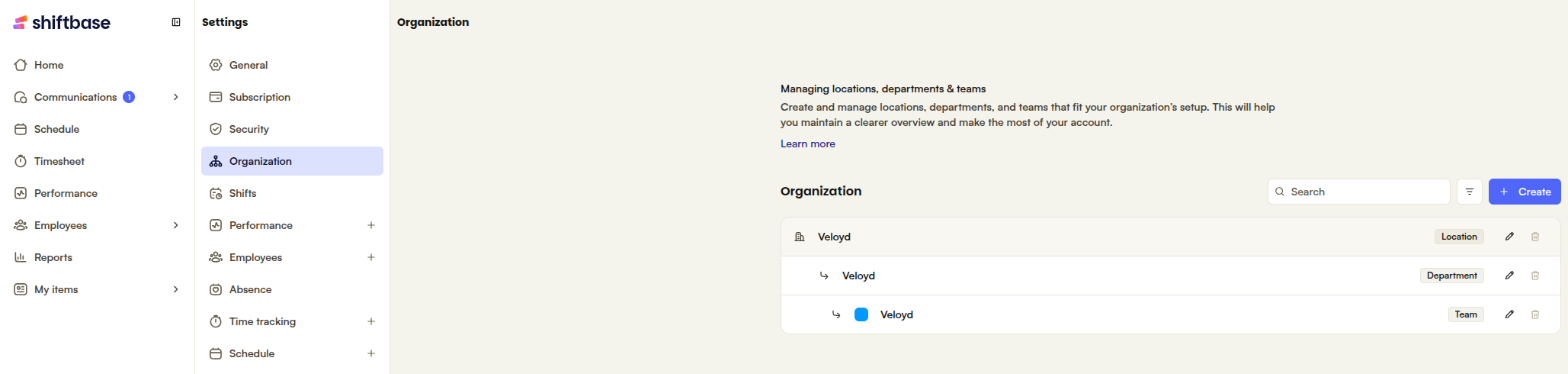Screen dimensions: 1568x374
Task: Edit the Veloyd Team with pencil icon
Action: (x=1509, y=314)
